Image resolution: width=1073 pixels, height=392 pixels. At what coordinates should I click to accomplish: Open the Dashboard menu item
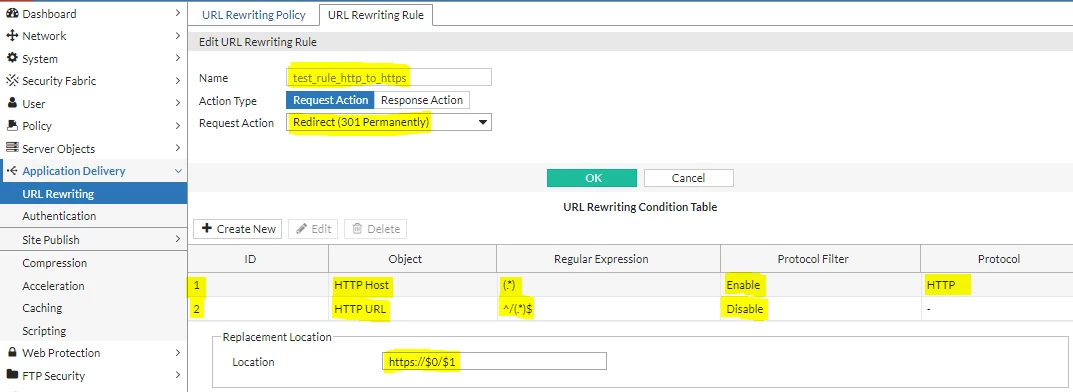pyautogui.click(x=94, y=13)
